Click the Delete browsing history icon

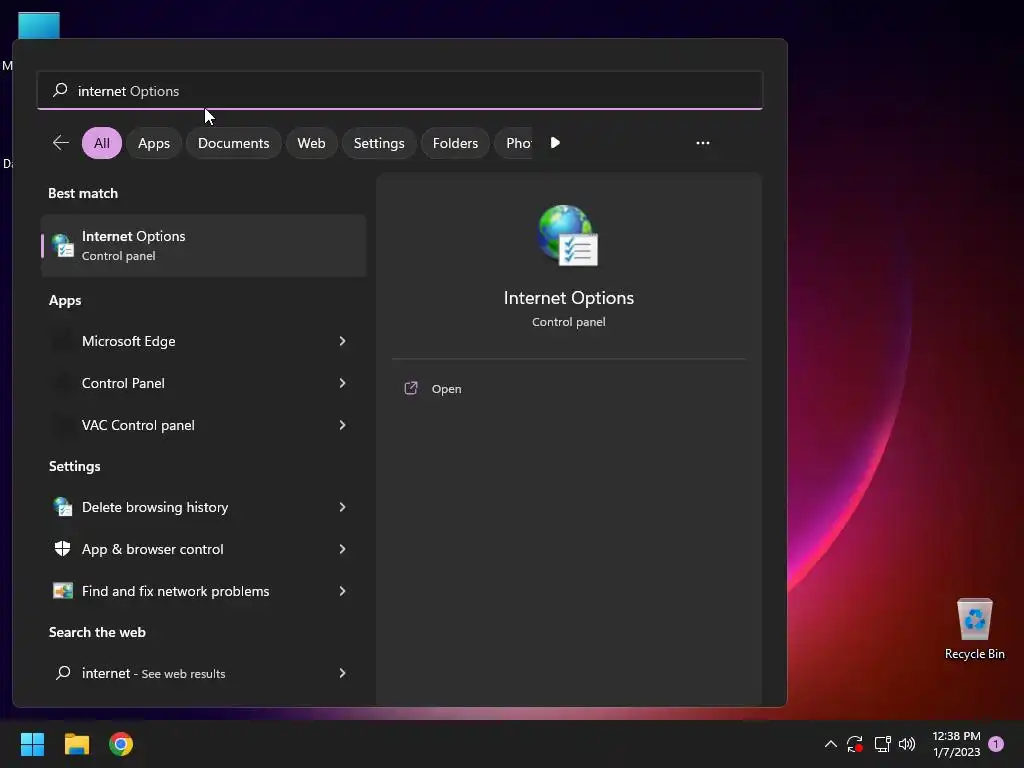coord(63,507)
